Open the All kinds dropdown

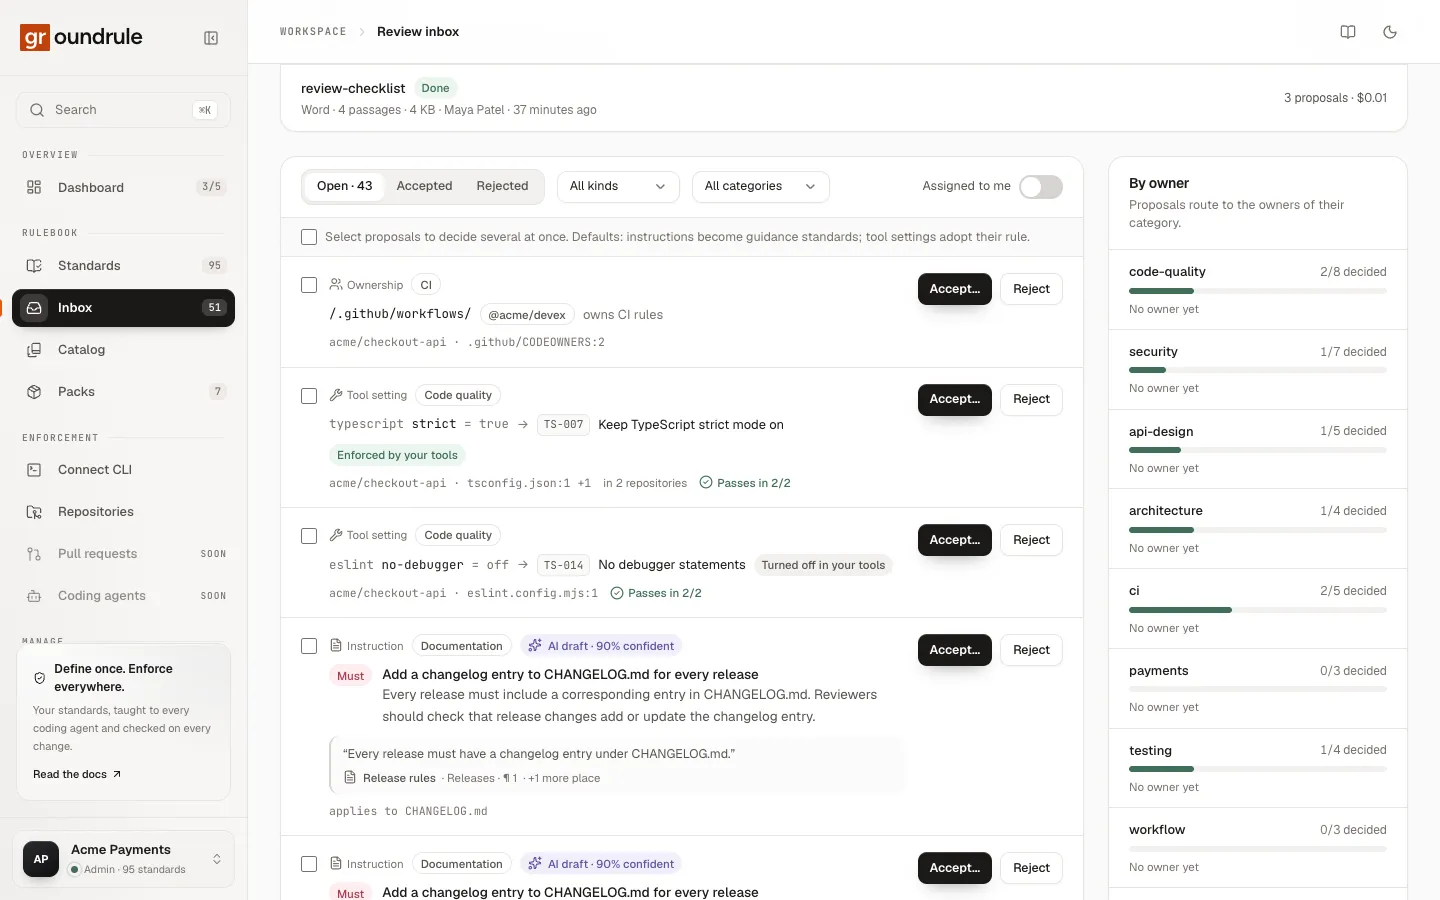pyautogui.click(x=618, y=187)
